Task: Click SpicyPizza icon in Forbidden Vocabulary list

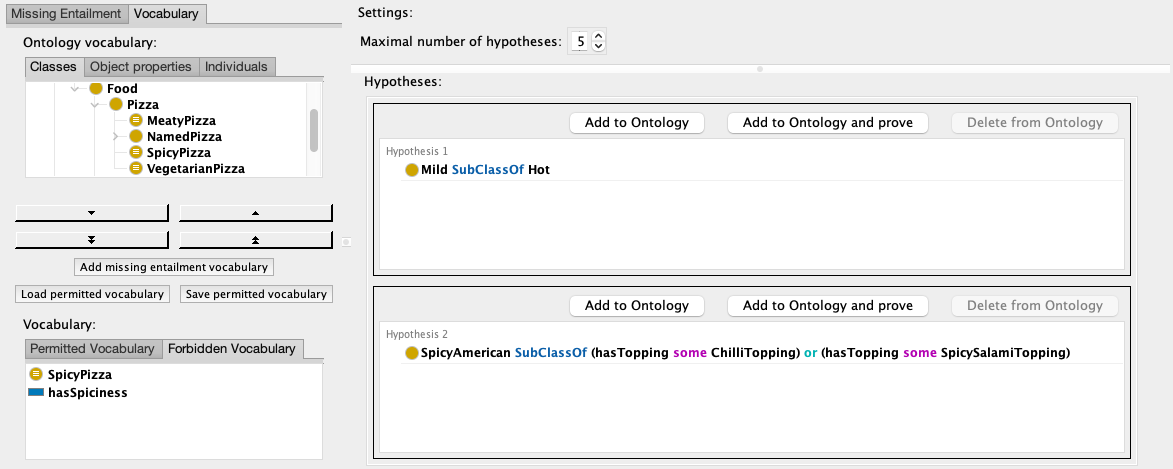Action: [37, 374]
